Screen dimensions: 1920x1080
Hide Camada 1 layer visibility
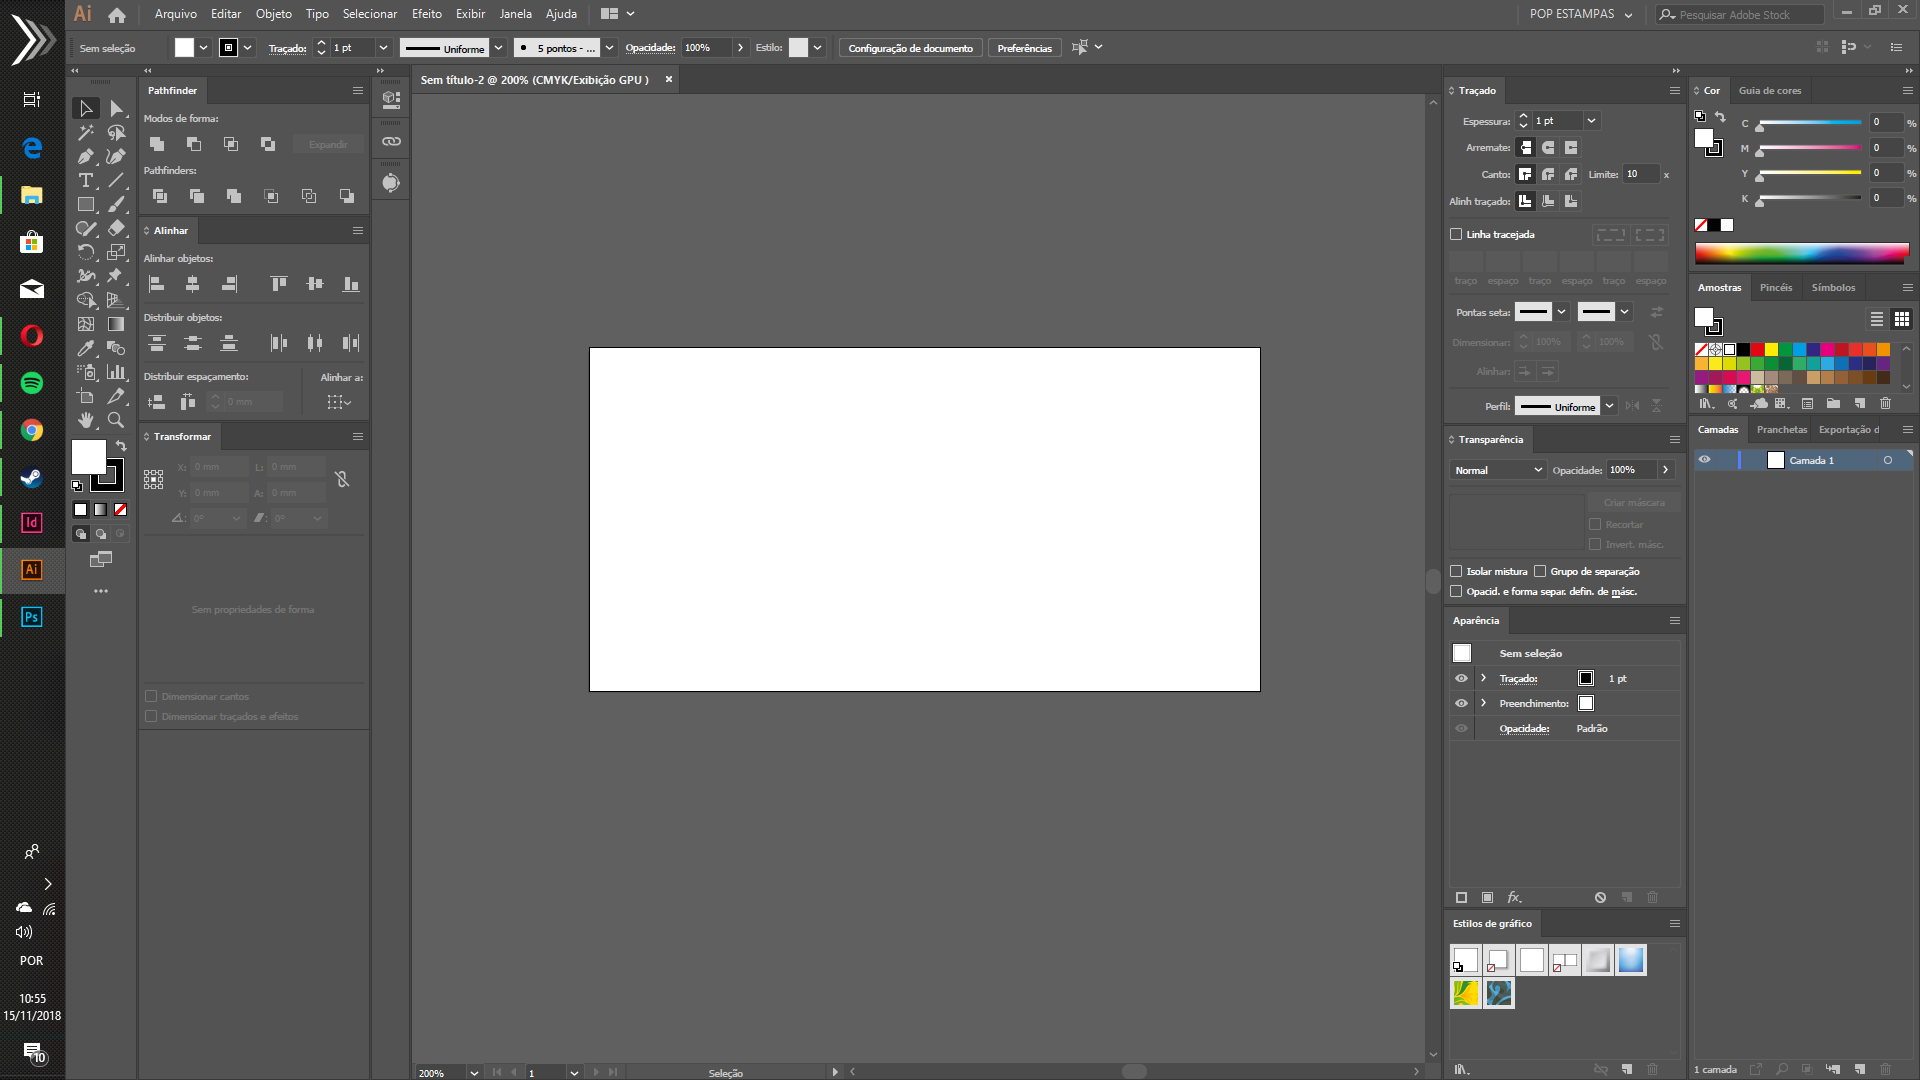[x=1704, y=460]
